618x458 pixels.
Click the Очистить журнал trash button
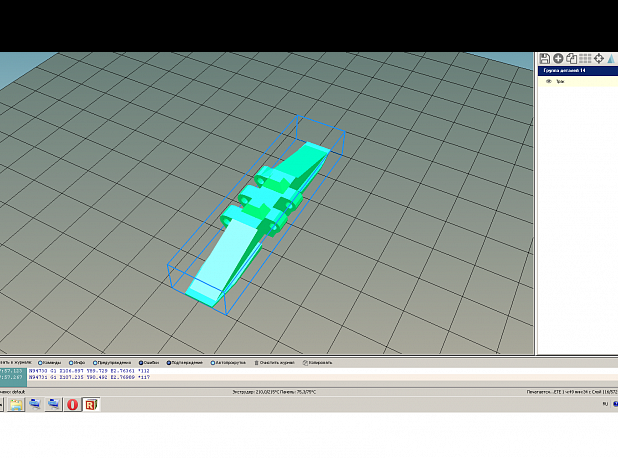click(274, 363)
